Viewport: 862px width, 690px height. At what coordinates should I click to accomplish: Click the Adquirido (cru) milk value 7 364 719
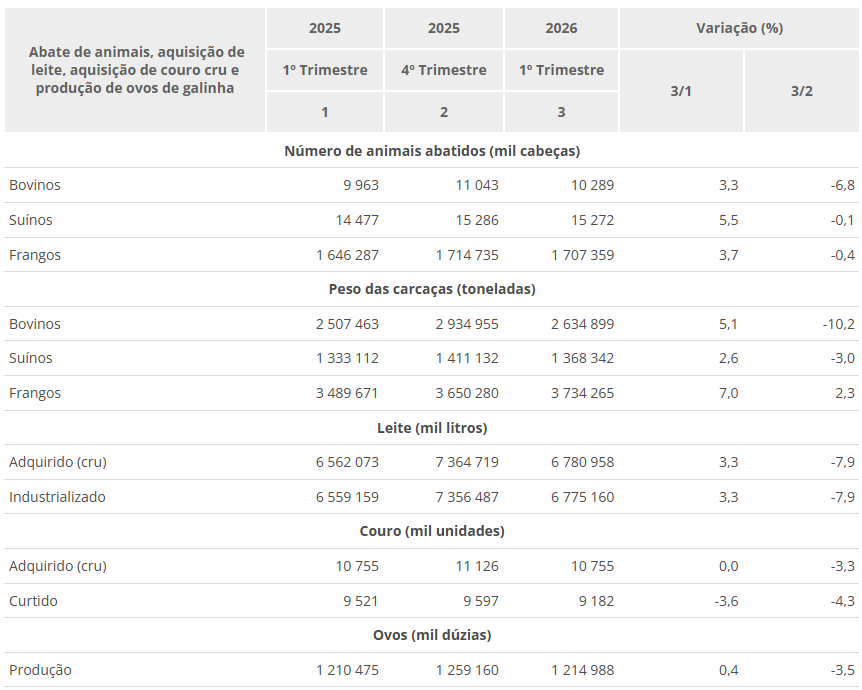[x=467, y=462]
